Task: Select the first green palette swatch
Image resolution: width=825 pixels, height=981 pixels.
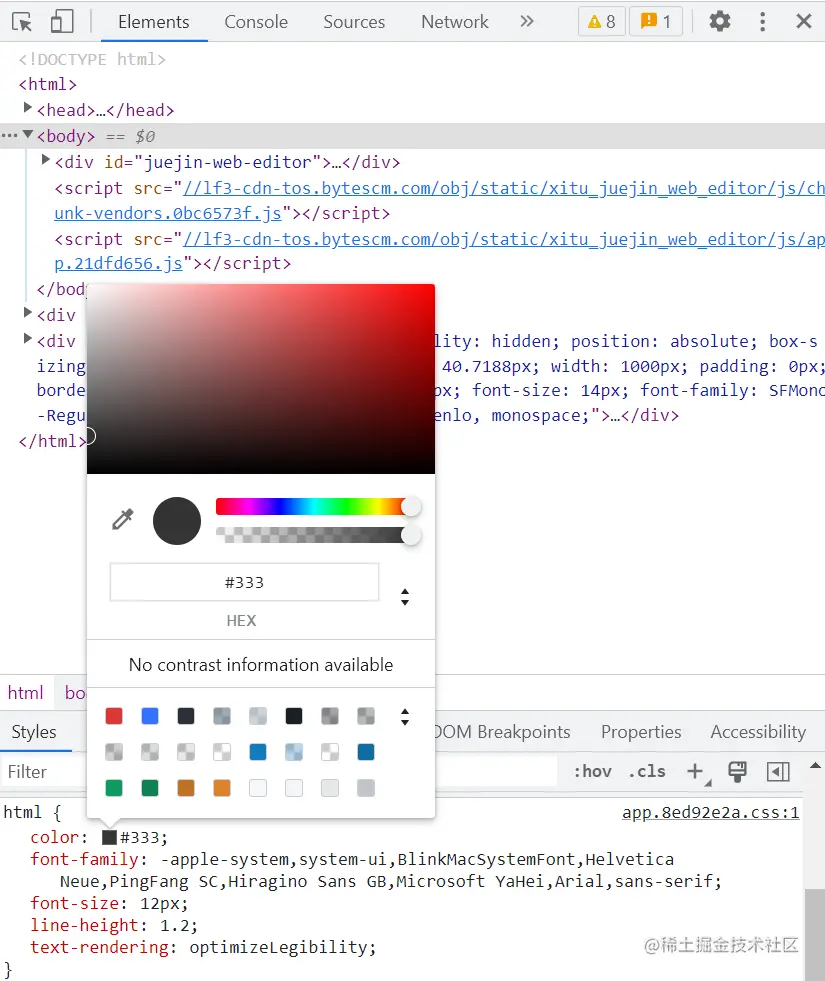Action: (114, 788)
